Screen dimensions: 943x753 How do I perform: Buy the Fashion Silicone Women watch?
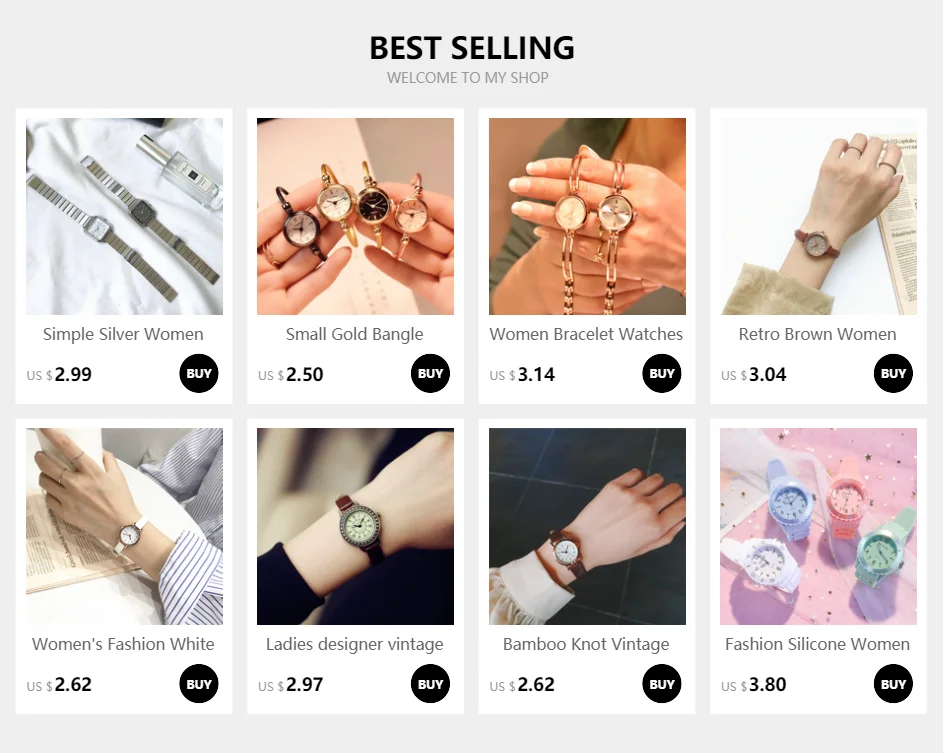(x=893, y=684)
